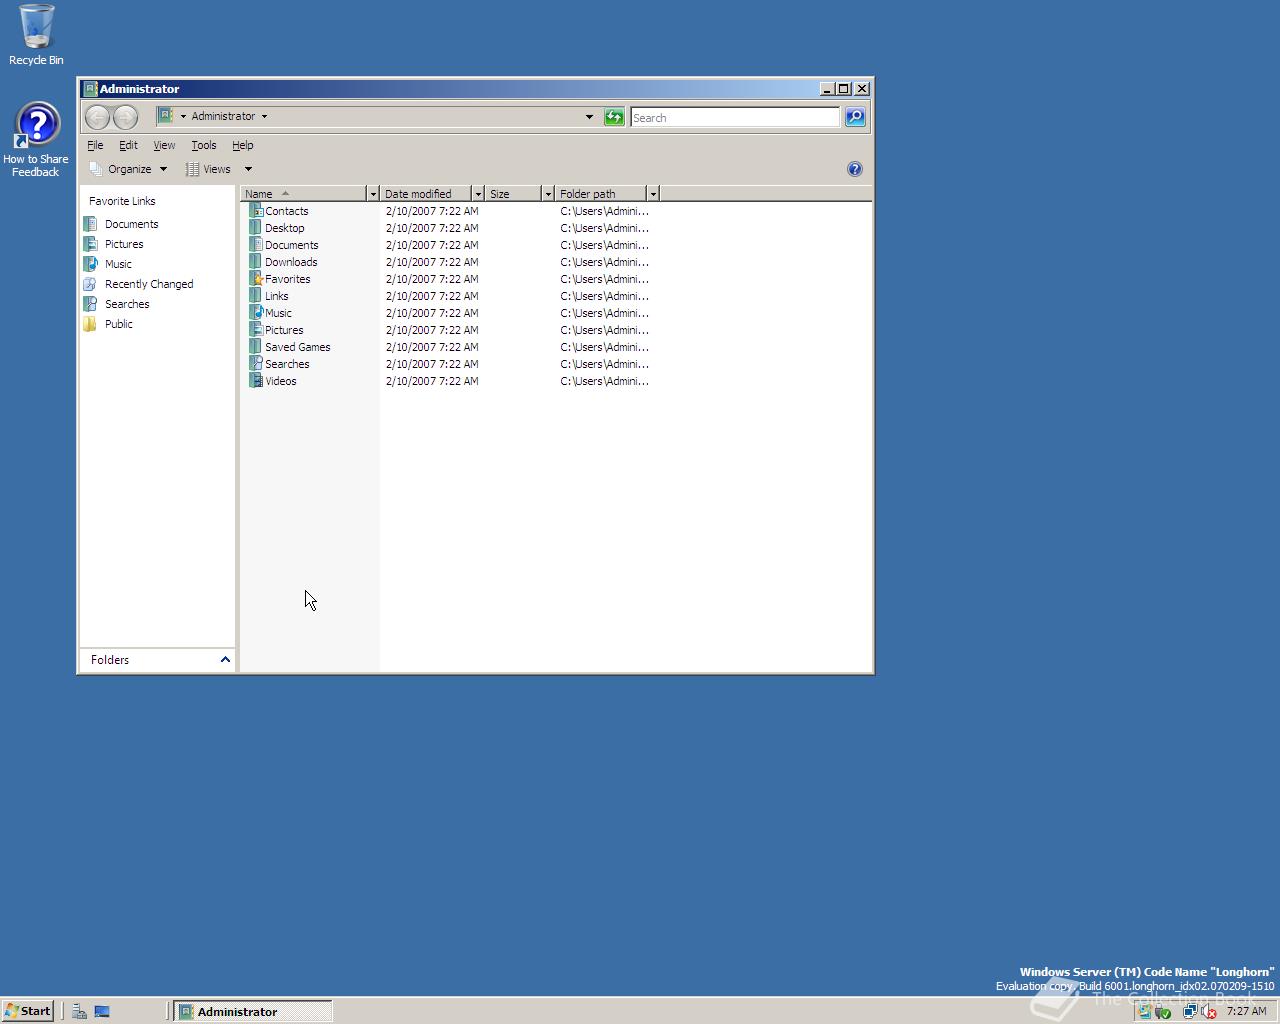Expand the Folders pane chevron
Image resolution: width=1280 pixels, height=1024 pixels.
pos(225,659)
